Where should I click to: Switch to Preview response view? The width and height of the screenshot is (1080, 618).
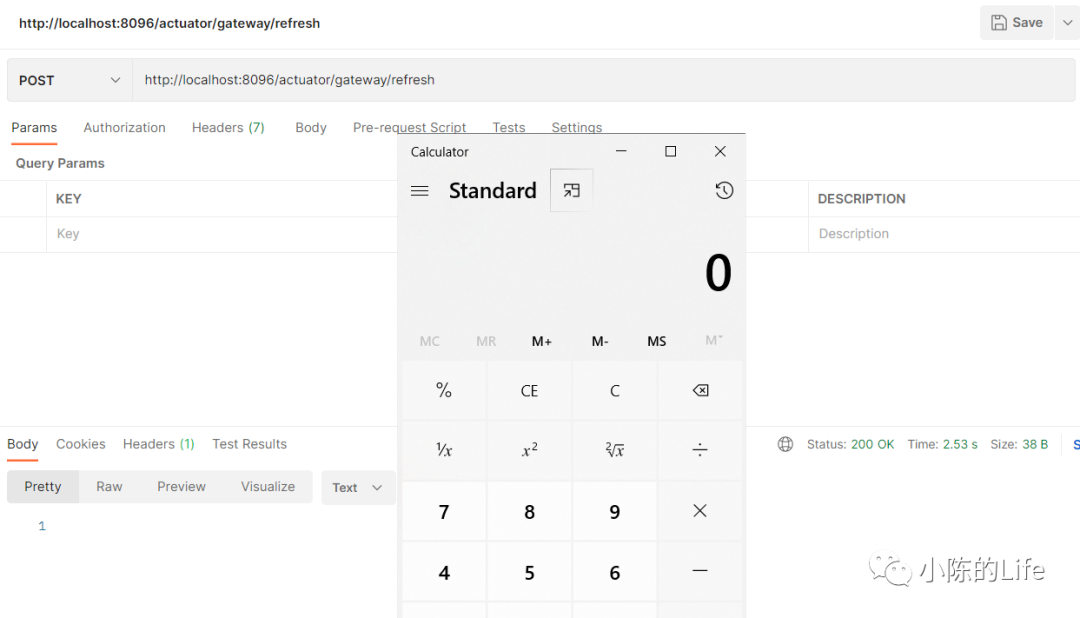tap(181, 487)
